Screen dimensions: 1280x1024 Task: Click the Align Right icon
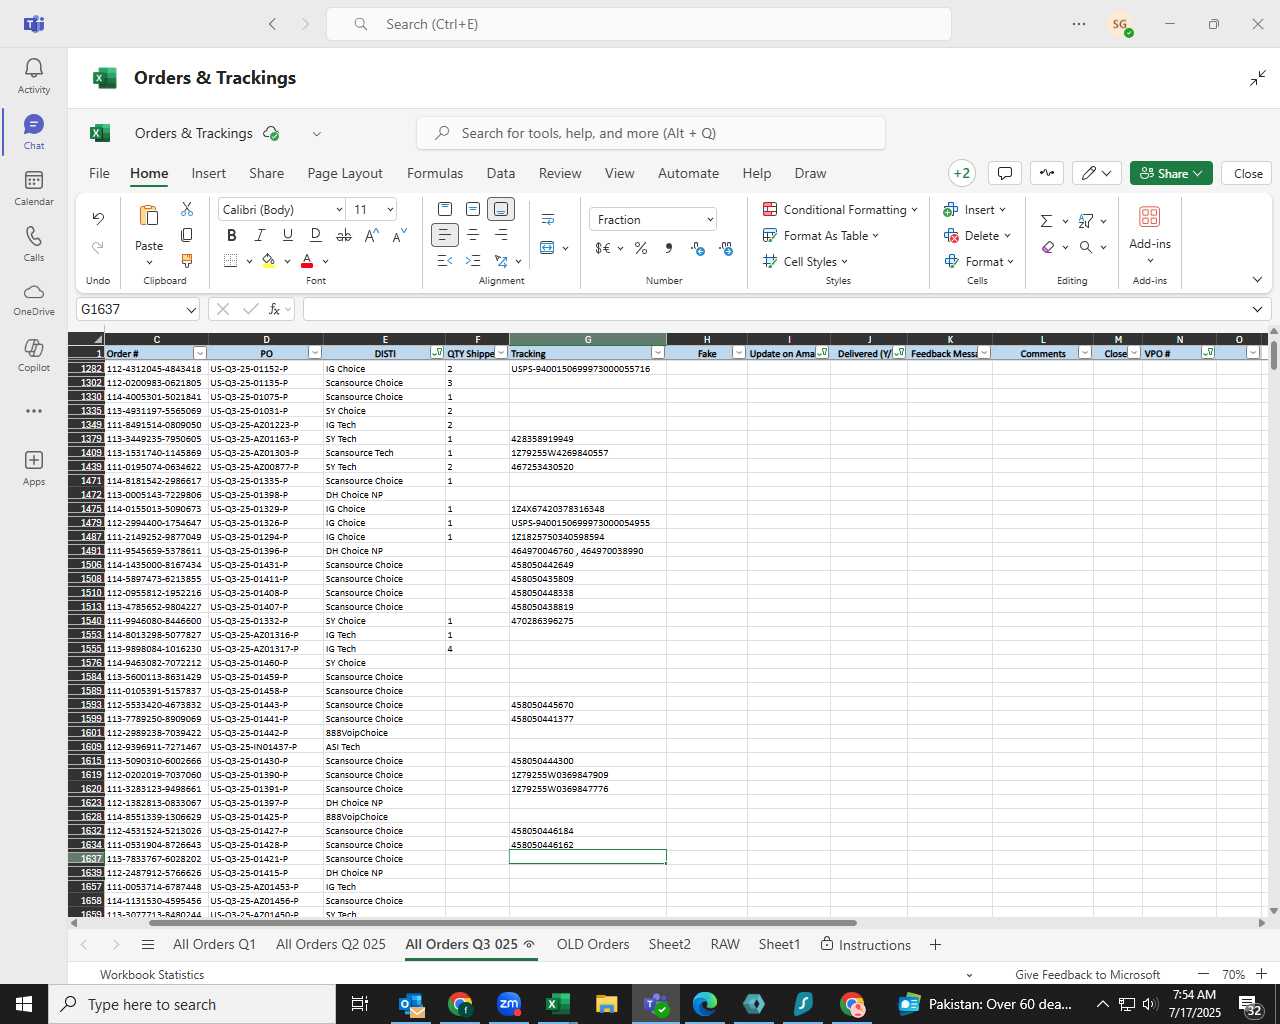[x=501, y=235]
